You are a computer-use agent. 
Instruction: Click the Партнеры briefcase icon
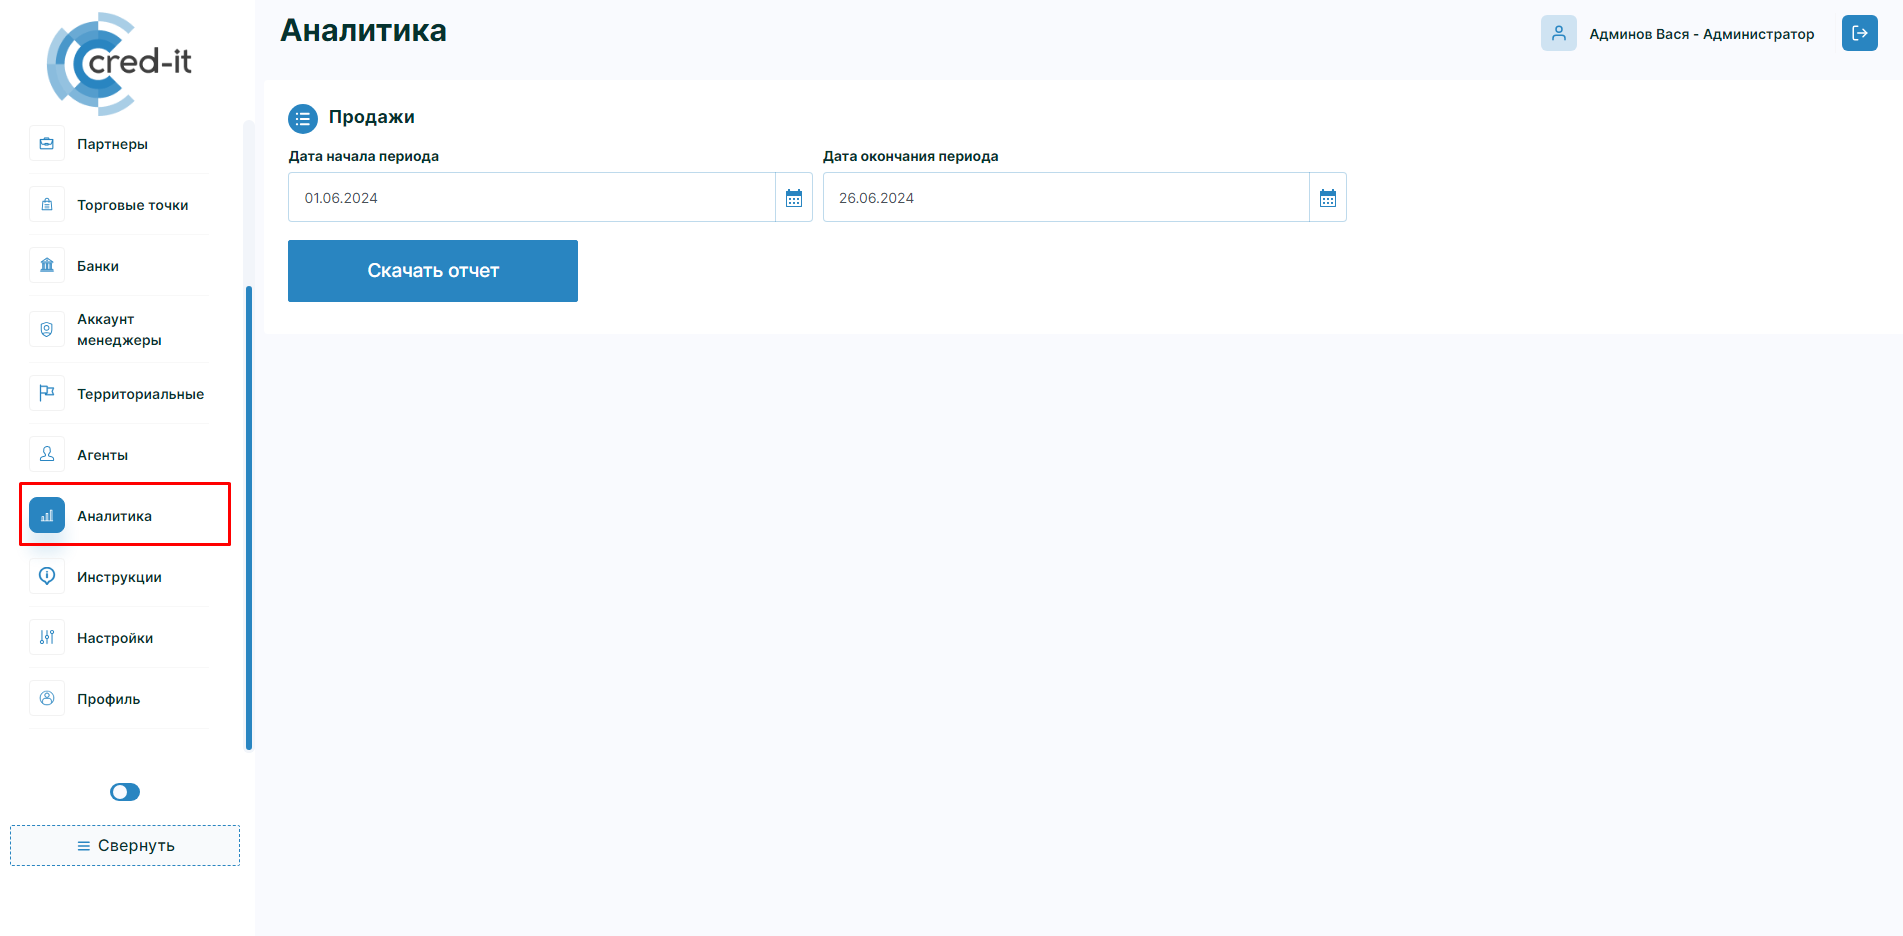(47, 144)
